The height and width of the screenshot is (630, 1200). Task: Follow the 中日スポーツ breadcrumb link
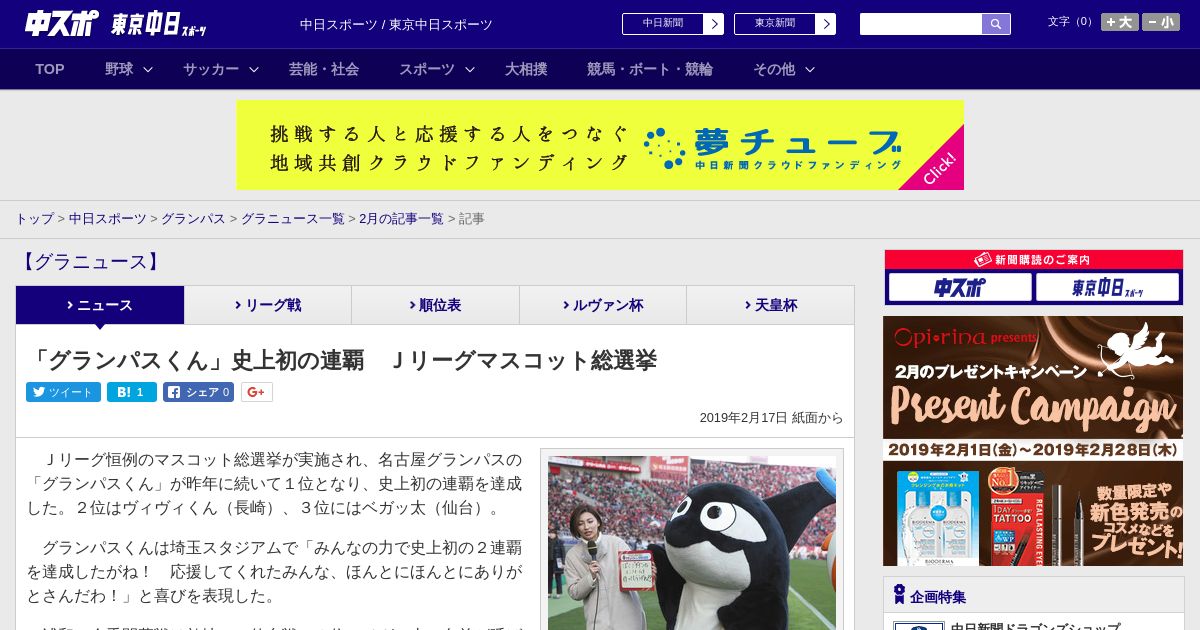tap(108, 218)
